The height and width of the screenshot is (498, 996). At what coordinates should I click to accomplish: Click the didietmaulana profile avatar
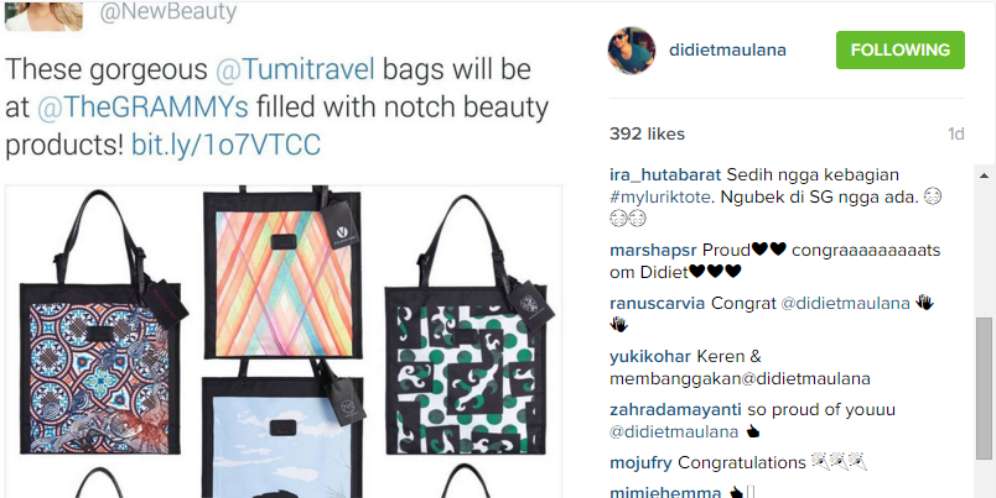(631, 50)
